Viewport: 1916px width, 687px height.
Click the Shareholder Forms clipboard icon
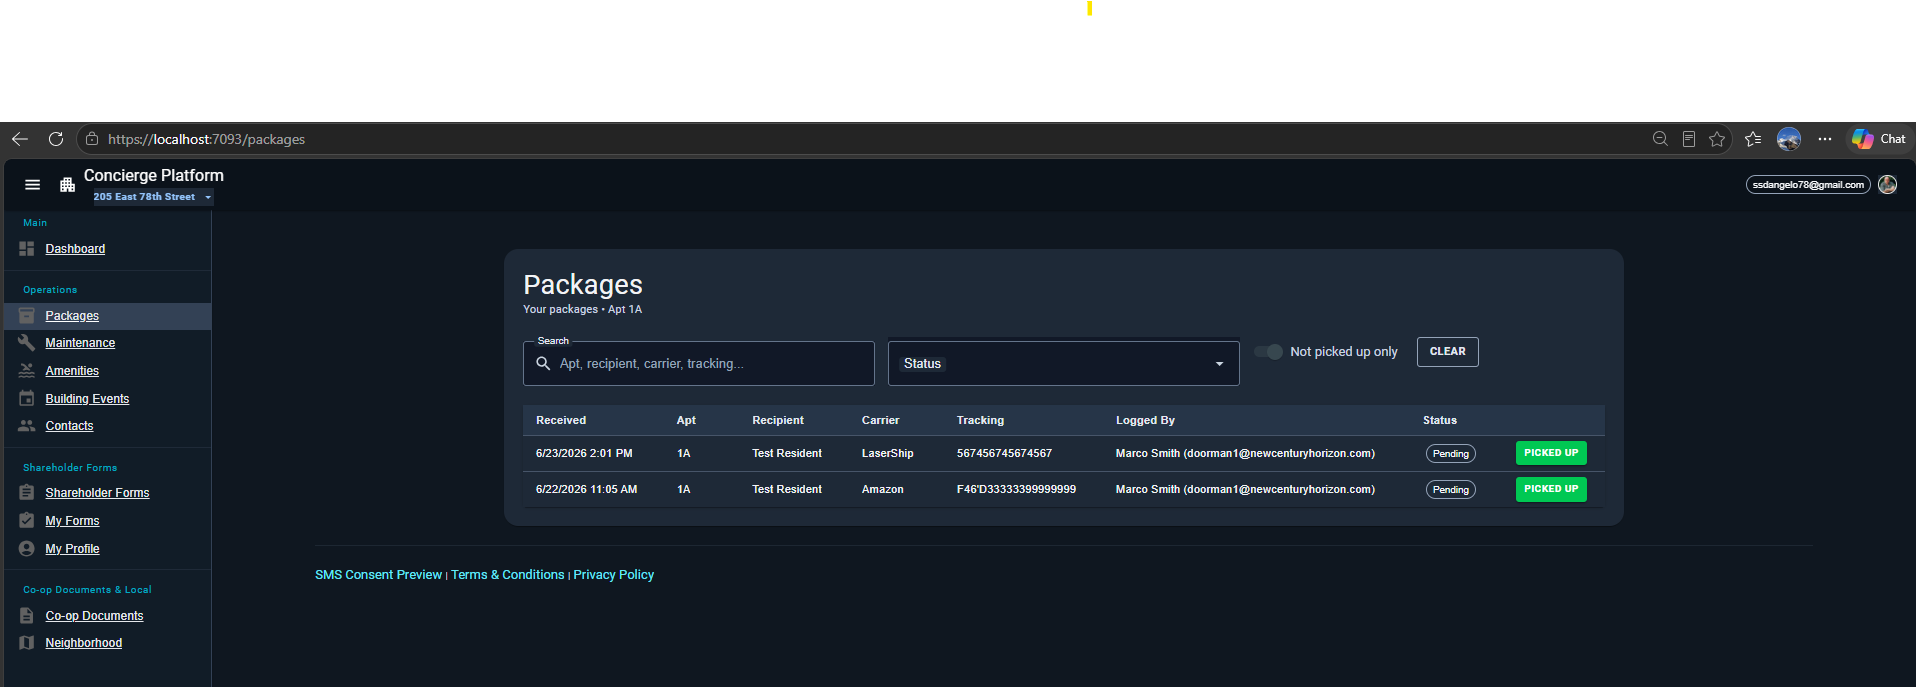[x=27, y=493]
